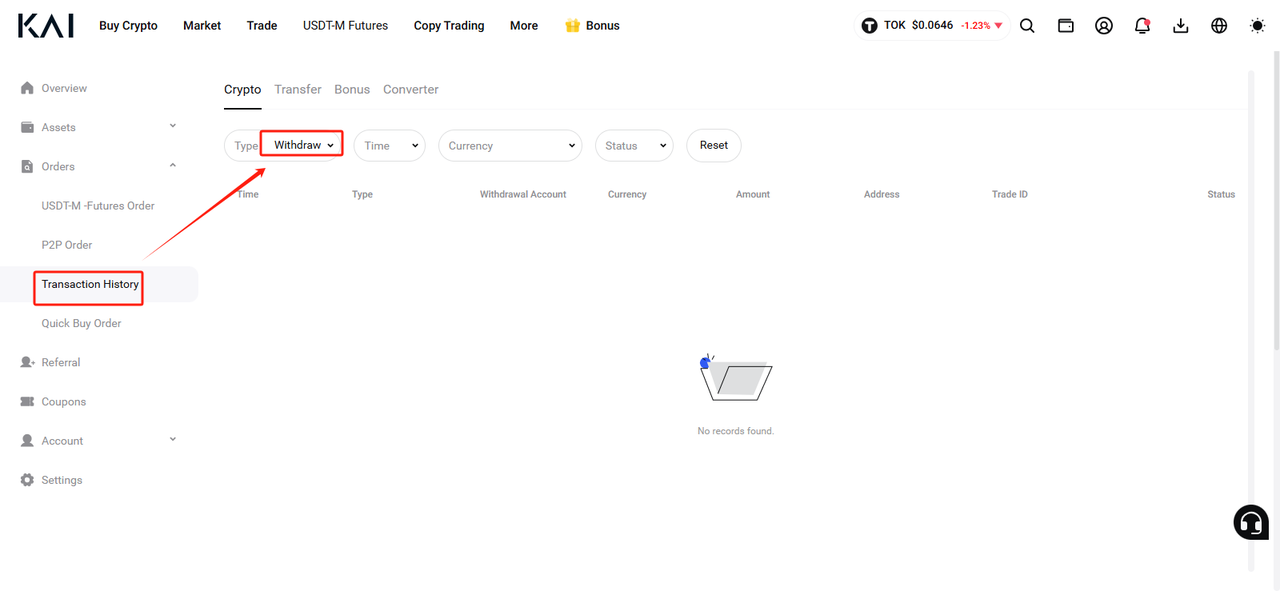Click the Address column header
1280x591 pixels.
(x=882, y=194)
